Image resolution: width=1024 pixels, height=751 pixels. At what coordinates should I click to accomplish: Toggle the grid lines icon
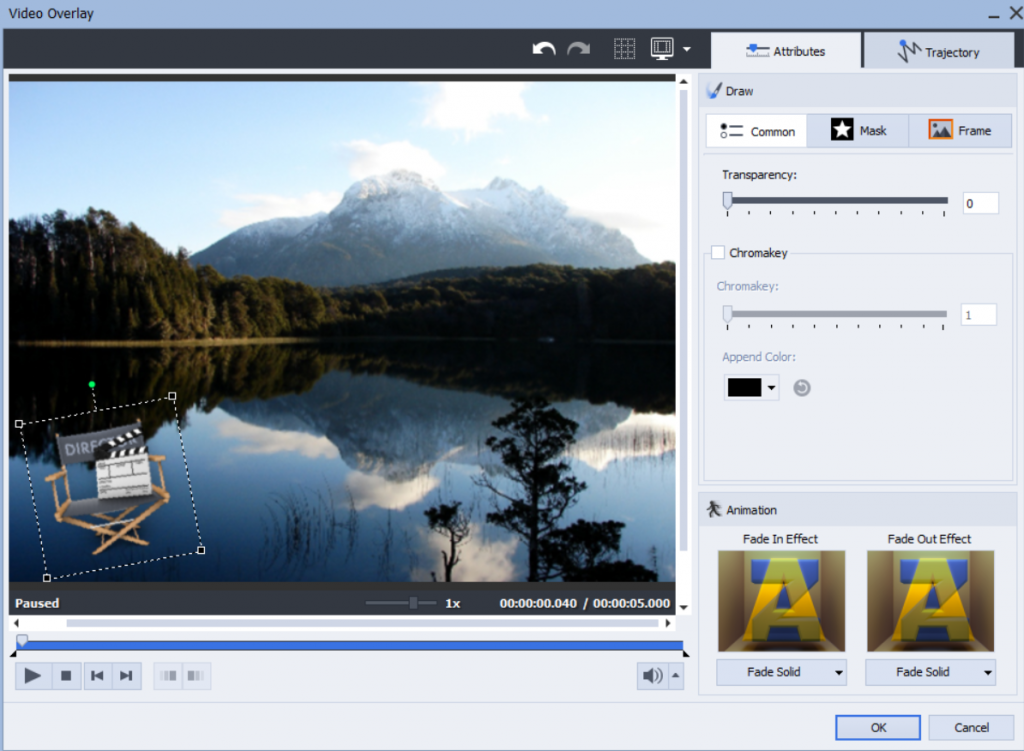click(625, 49)
